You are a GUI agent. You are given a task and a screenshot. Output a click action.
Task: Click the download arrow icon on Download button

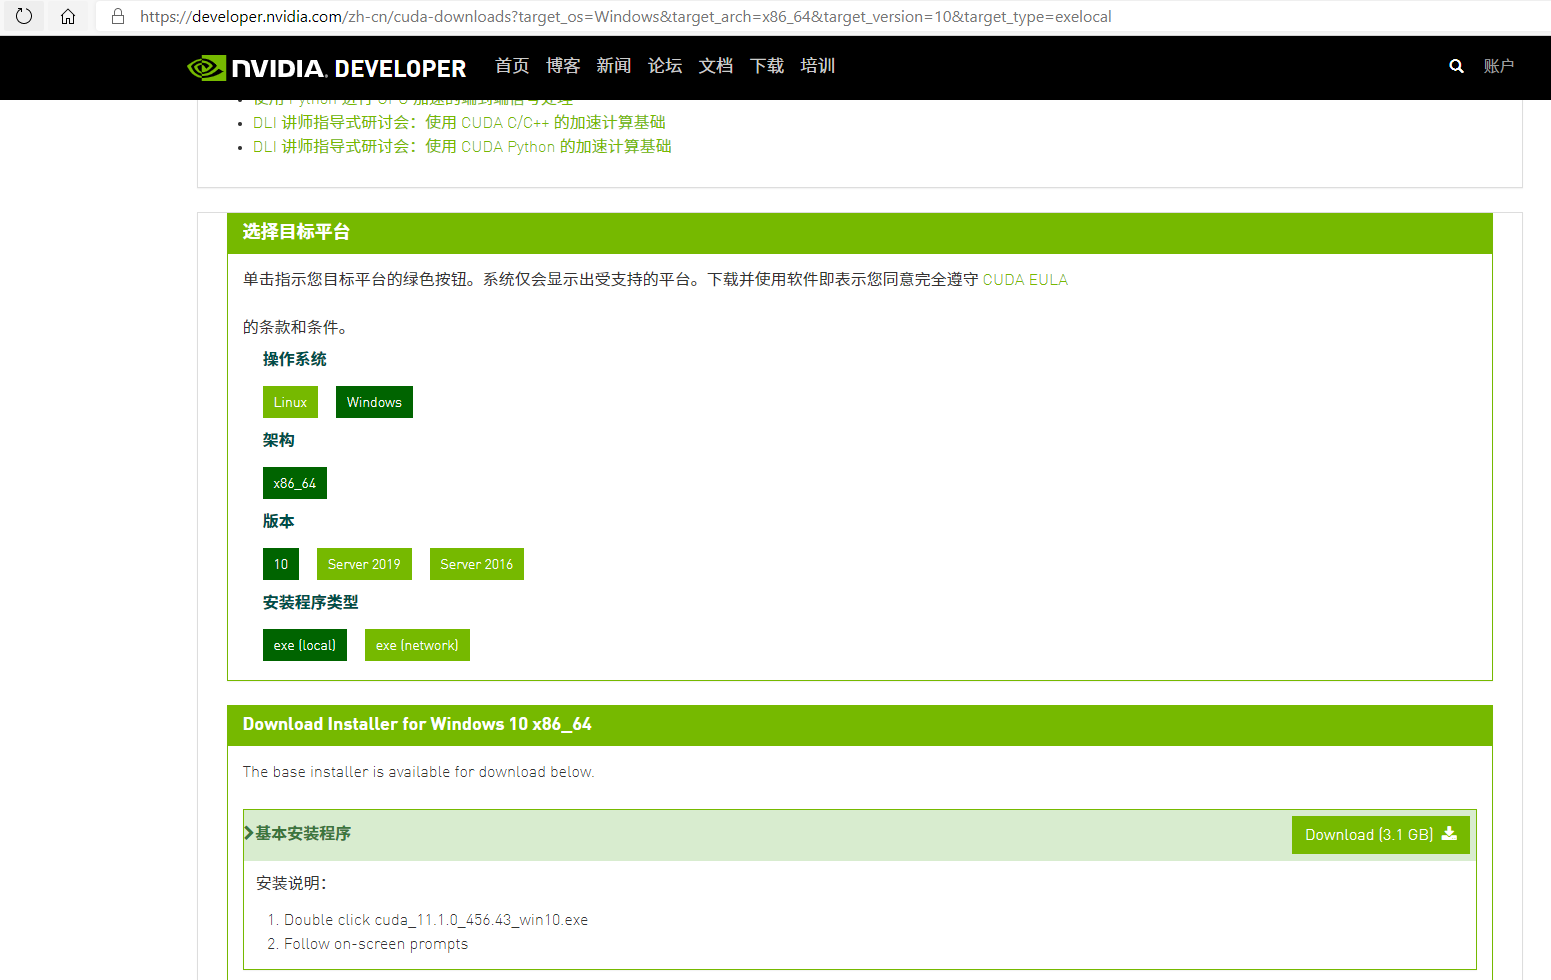click(1449, 833)
